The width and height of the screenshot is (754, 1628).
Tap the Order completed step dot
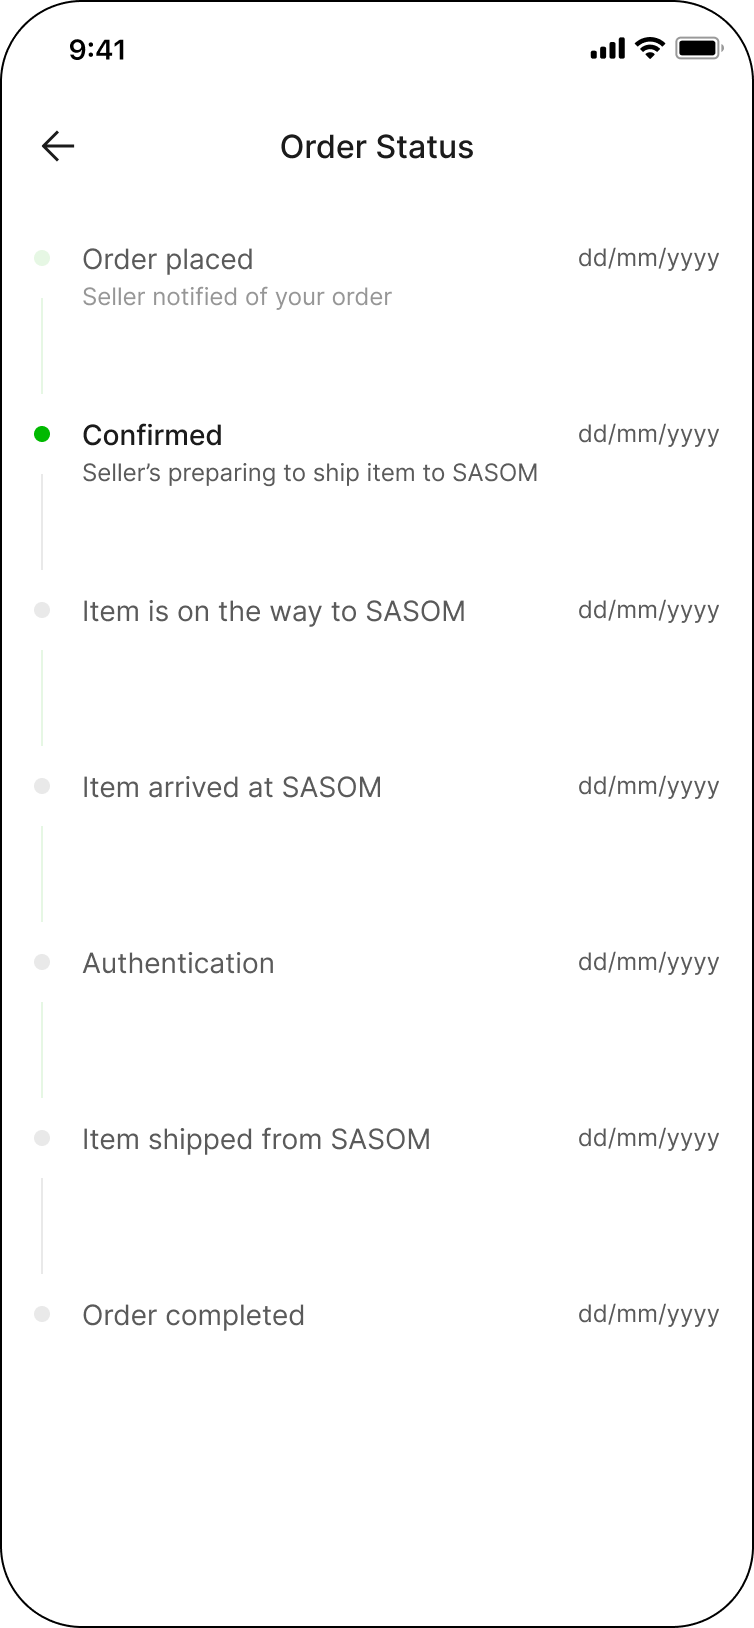42,1314
